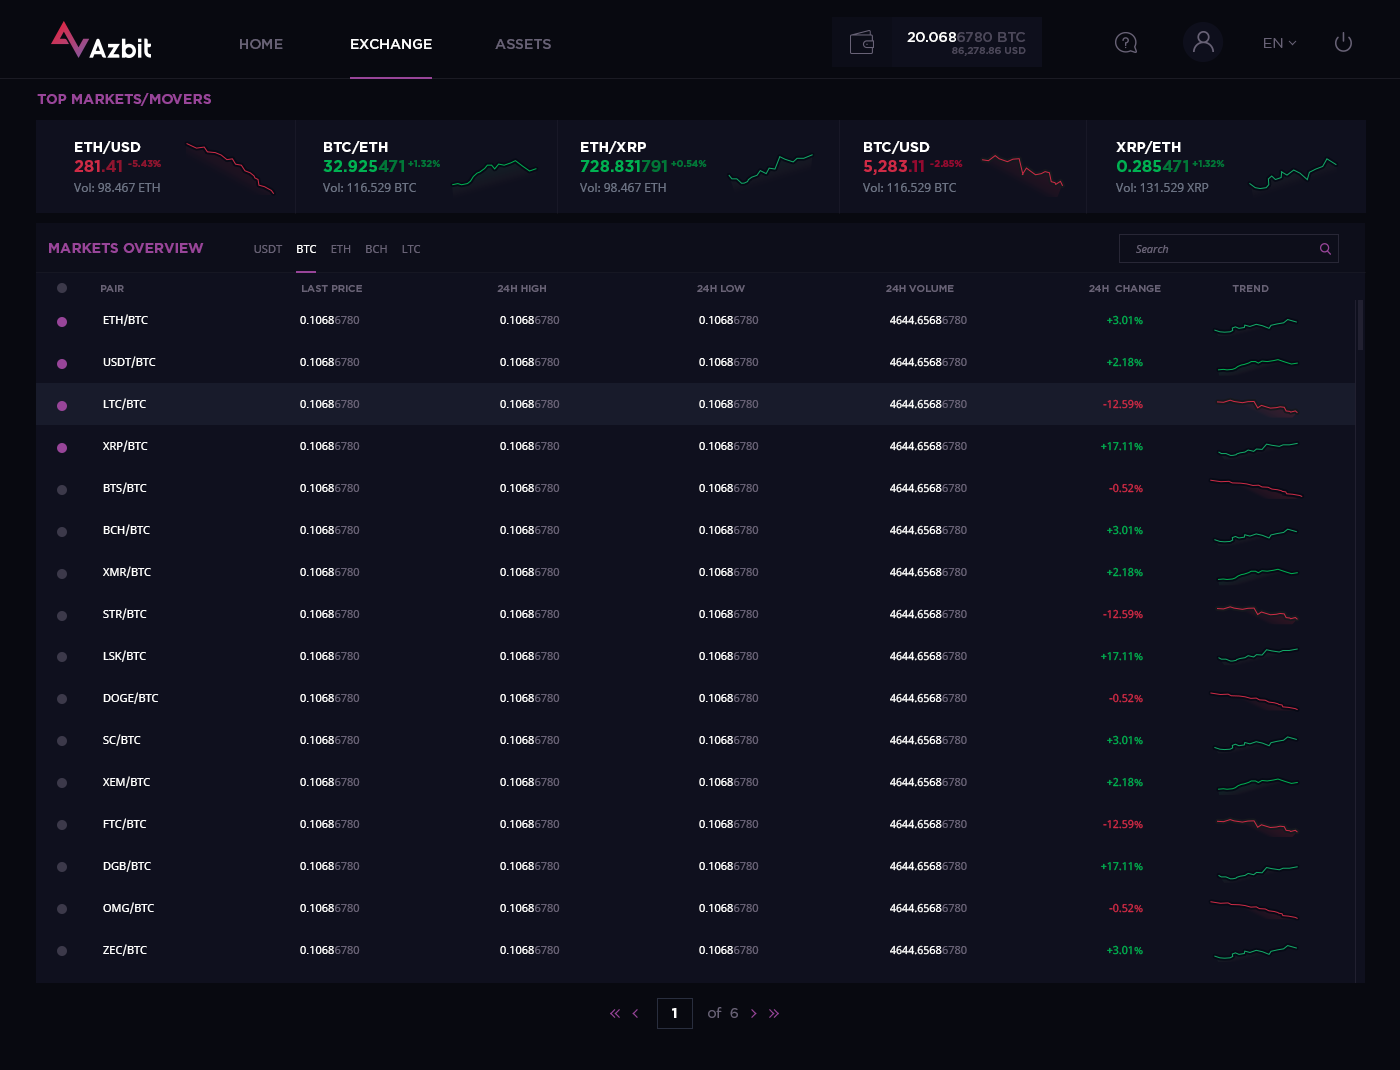Toggle favorite dot for ETH/BTC
Image resolution: width=1400 pixels, height=1070 pixels.
click(62, 322)
